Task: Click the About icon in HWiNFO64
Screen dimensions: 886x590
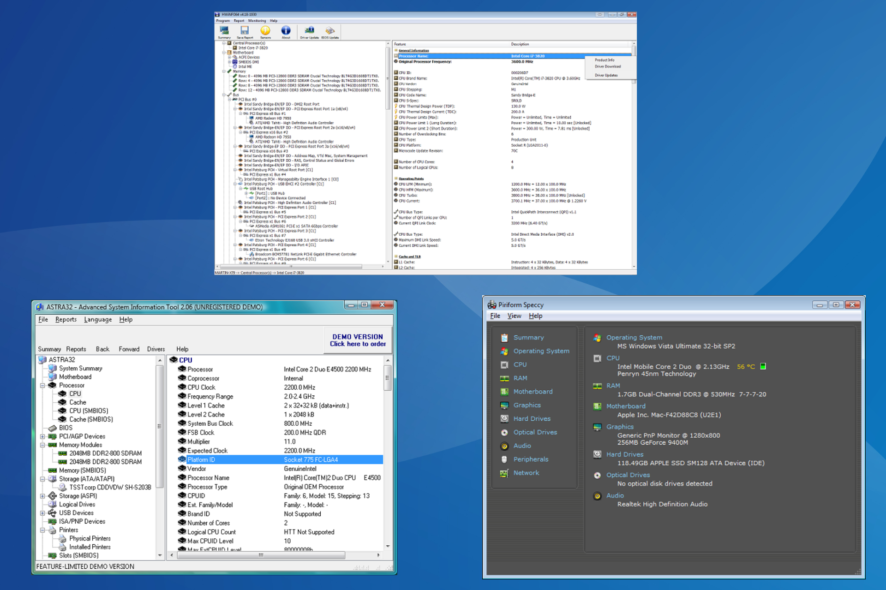Action: pyautogui.click(x=286, y=32)
